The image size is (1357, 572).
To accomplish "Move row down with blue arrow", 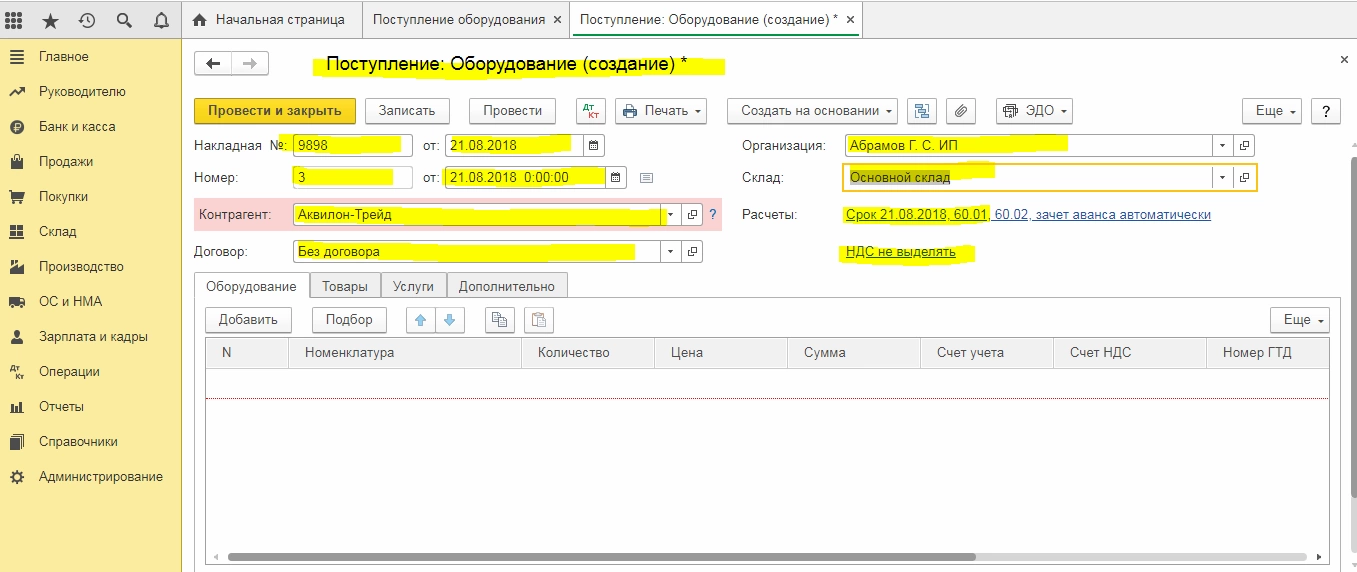I will point(449,320).
